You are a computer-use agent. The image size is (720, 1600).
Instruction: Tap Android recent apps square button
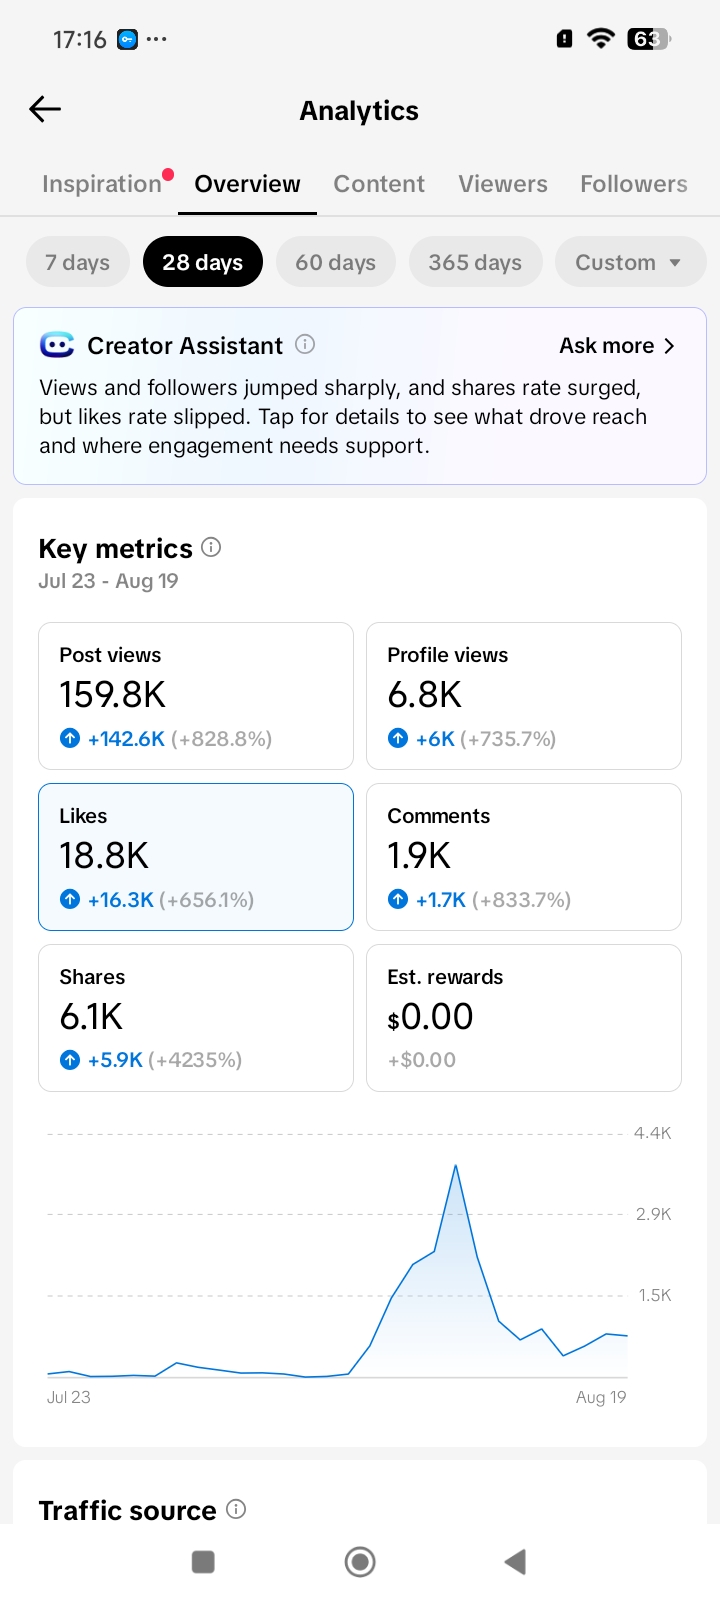pos(203,1561)
